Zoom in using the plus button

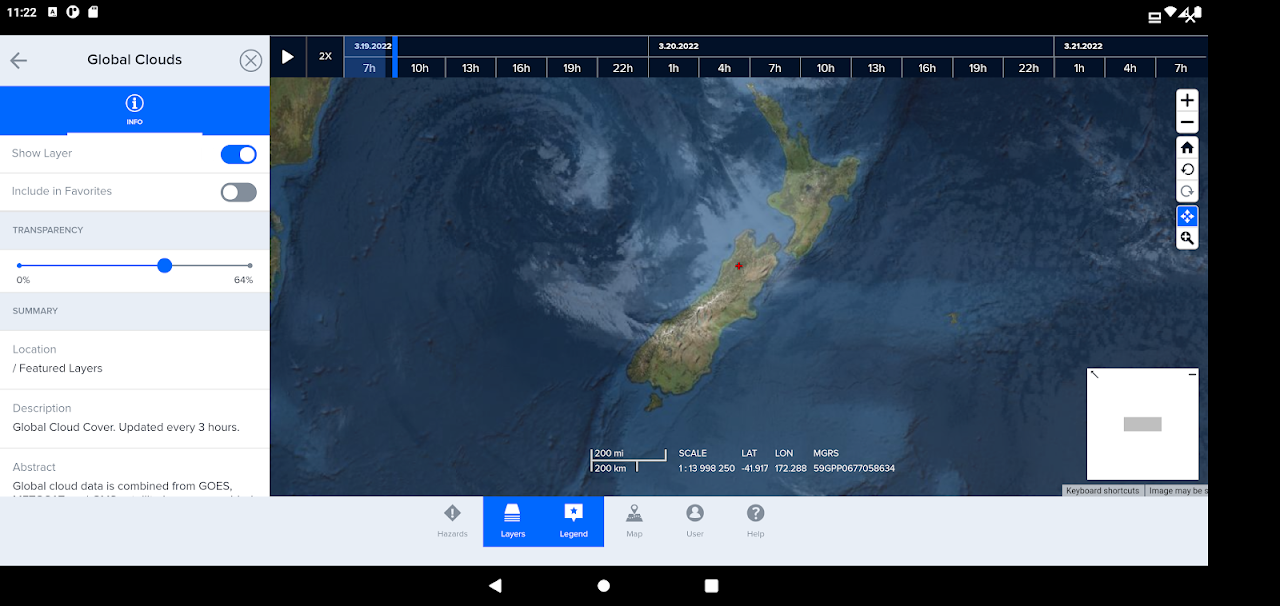click(1187, 100)
